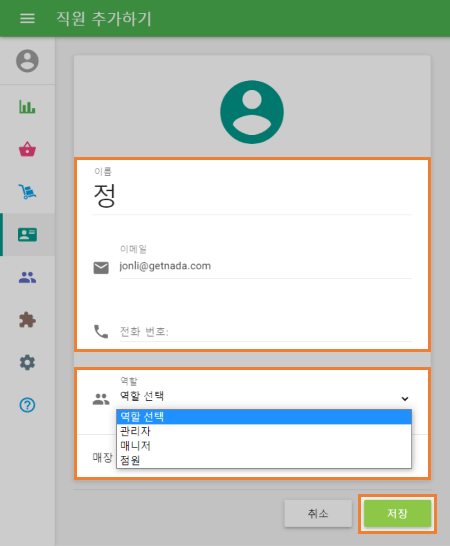Click the phone icon beside the phone number field

[101, 332]
